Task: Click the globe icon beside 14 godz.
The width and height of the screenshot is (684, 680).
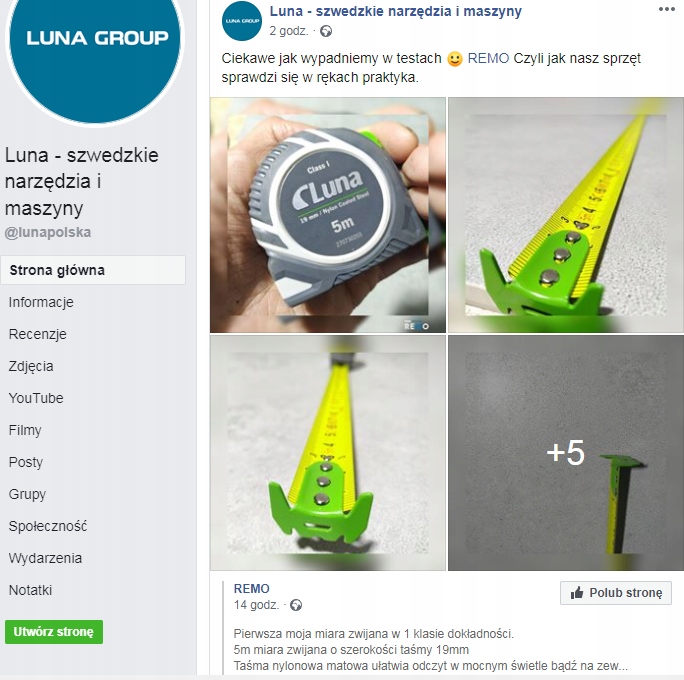Action: 296,605
